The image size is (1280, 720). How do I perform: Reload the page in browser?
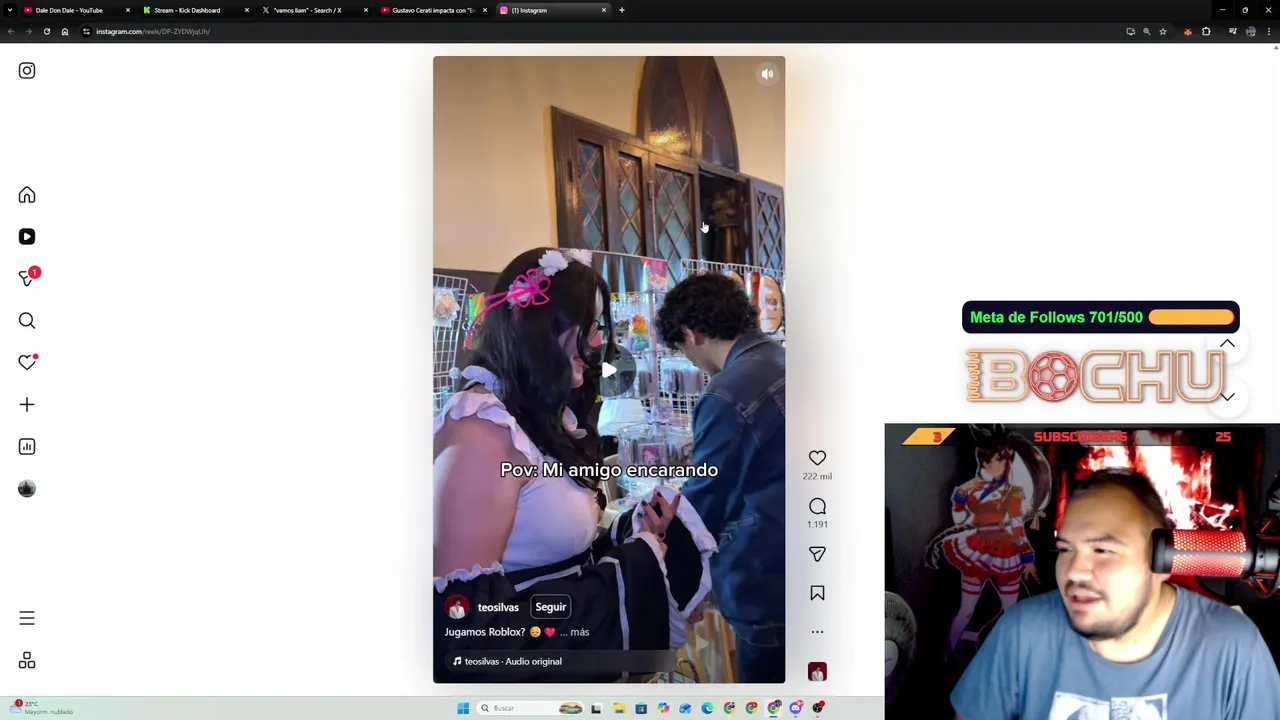pyautogui.click(x=46, y=31)
